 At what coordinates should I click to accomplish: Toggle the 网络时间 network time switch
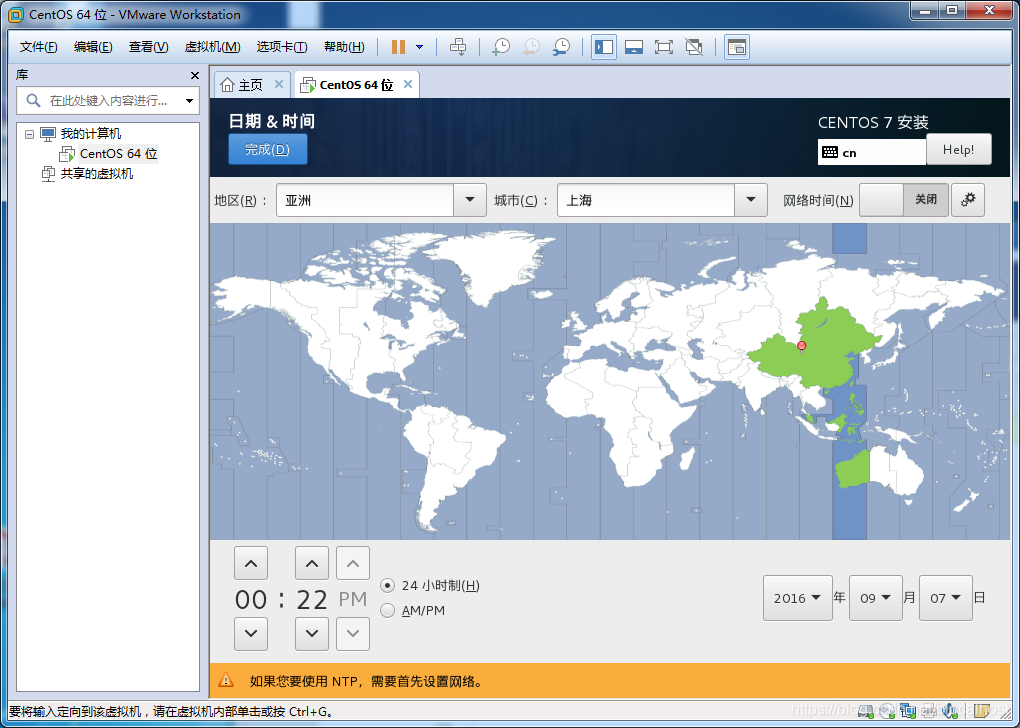coord(904,200)
